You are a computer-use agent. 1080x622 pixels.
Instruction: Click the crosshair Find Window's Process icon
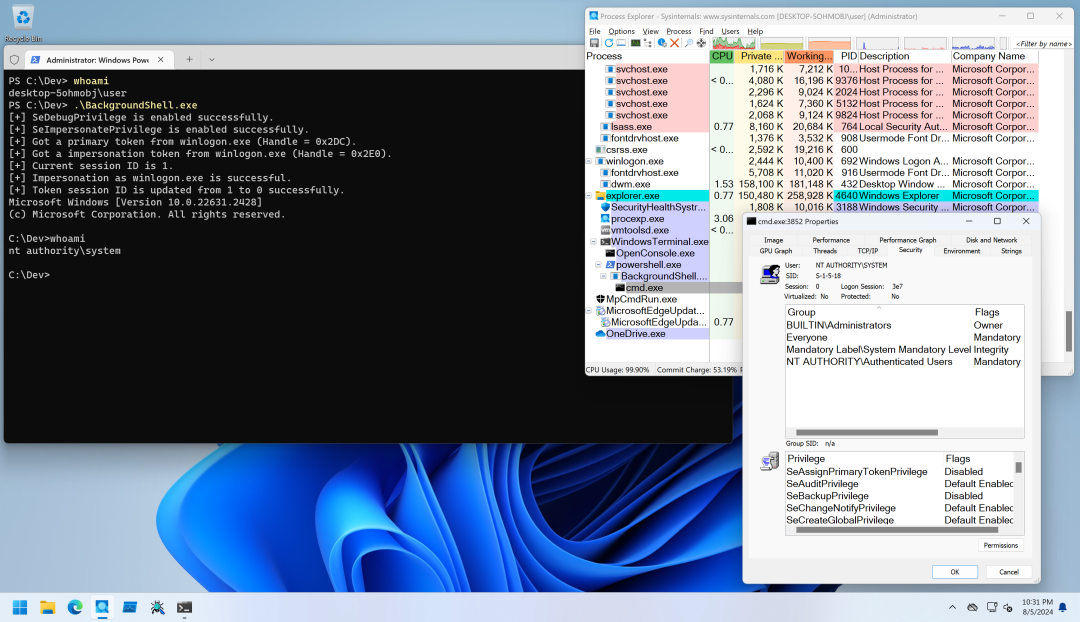pyautogui.click(x=701, y=43)
